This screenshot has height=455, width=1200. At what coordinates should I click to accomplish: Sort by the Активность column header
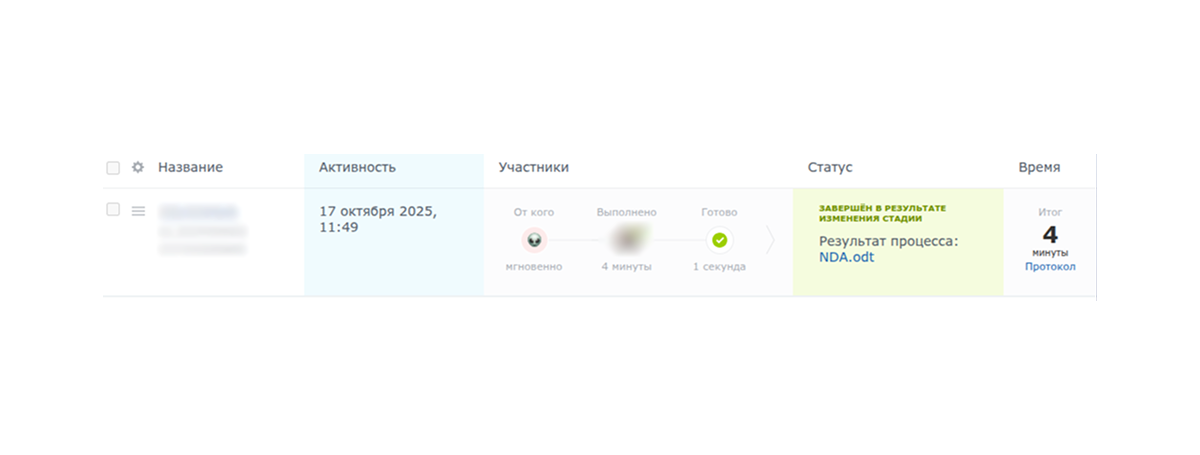pos(357,168)
